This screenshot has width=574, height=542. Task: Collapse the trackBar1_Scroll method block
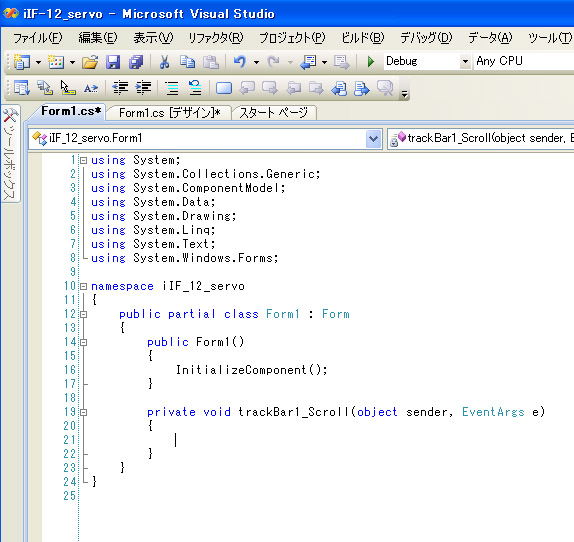coord(84,412)
